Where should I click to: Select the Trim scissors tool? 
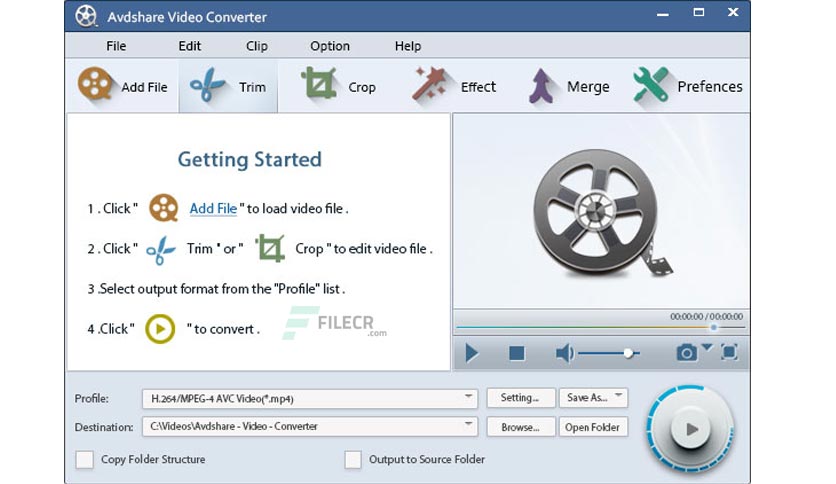[207, 85]
